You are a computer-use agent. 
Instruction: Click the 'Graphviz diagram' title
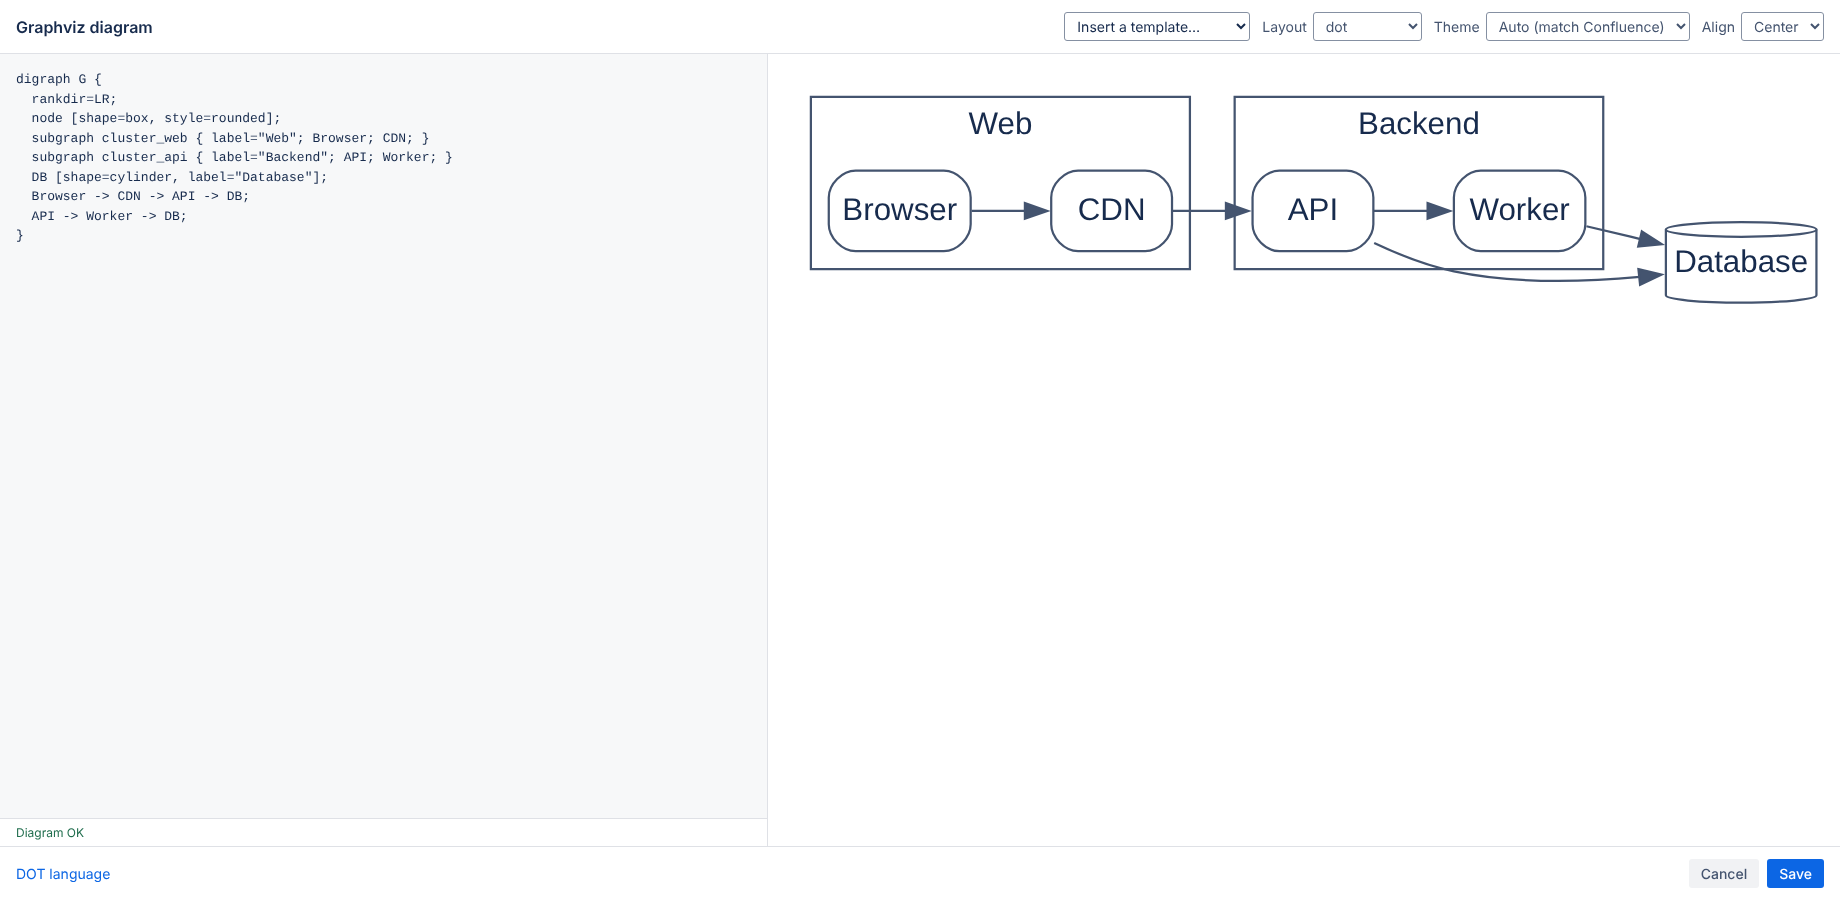pyautogui.click(x=84, y=27)
